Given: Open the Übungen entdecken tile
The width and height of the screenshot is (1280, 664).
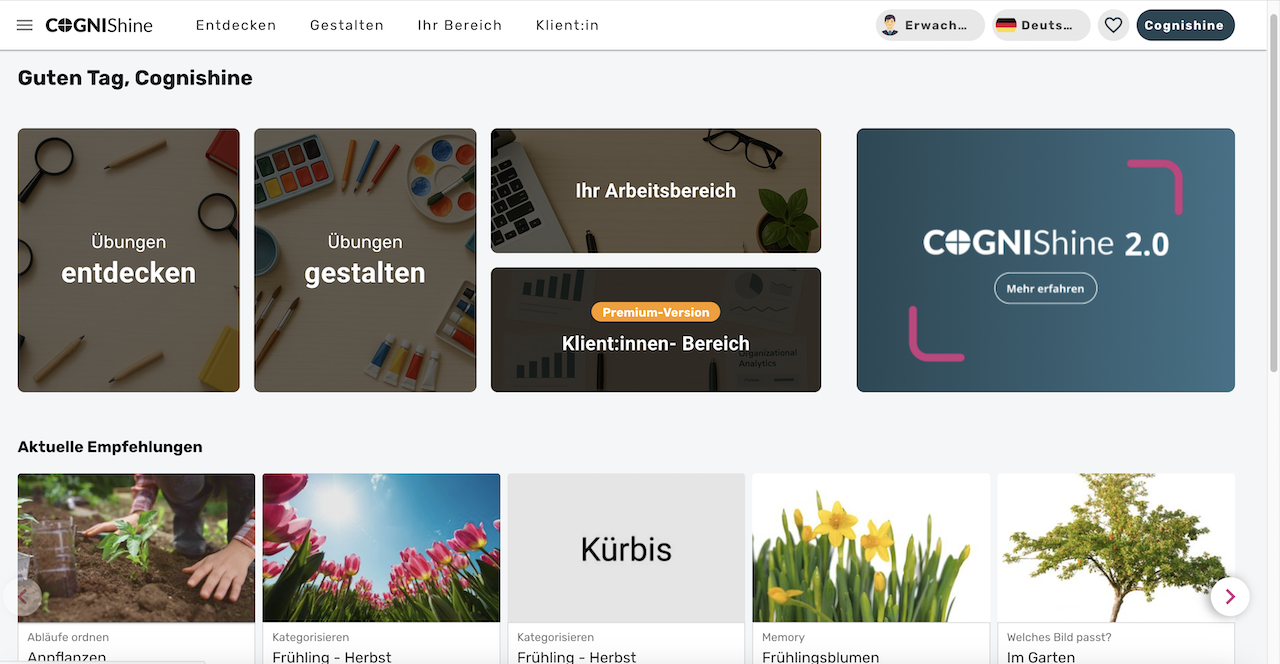Looking at the screenshot, I should tap(129, 260).
